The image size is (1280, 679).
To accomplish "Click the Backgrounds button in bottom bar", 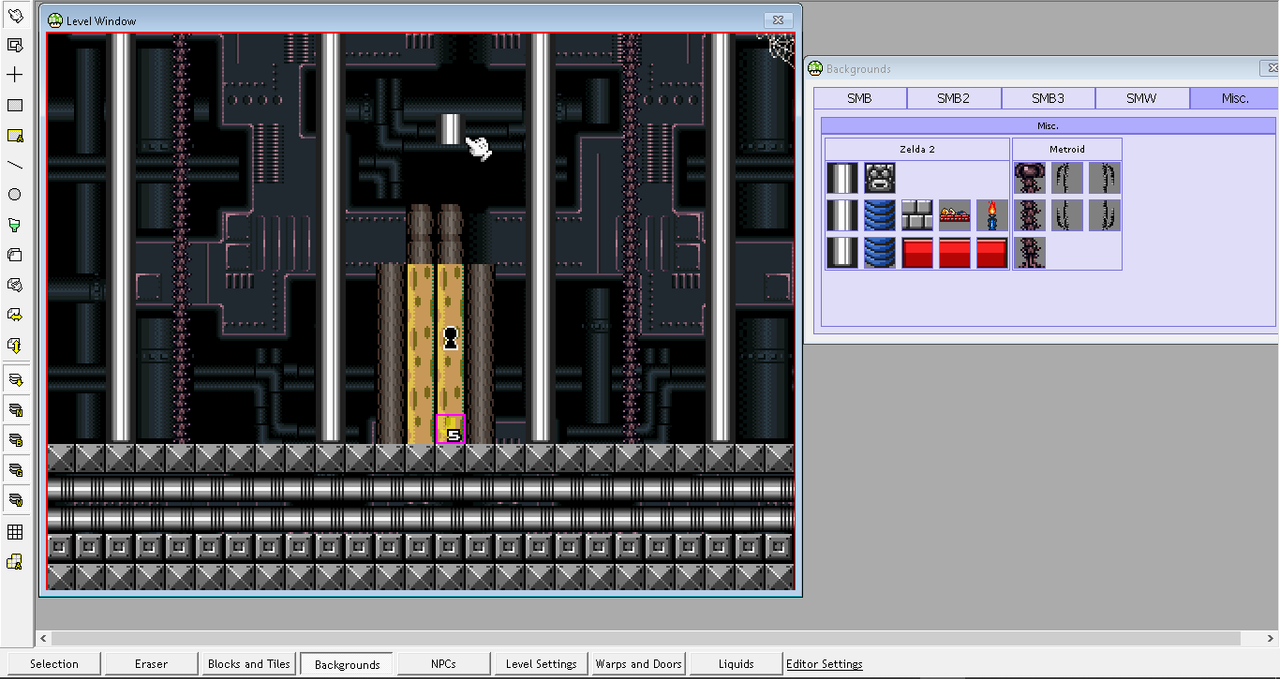I will point(347,664).
